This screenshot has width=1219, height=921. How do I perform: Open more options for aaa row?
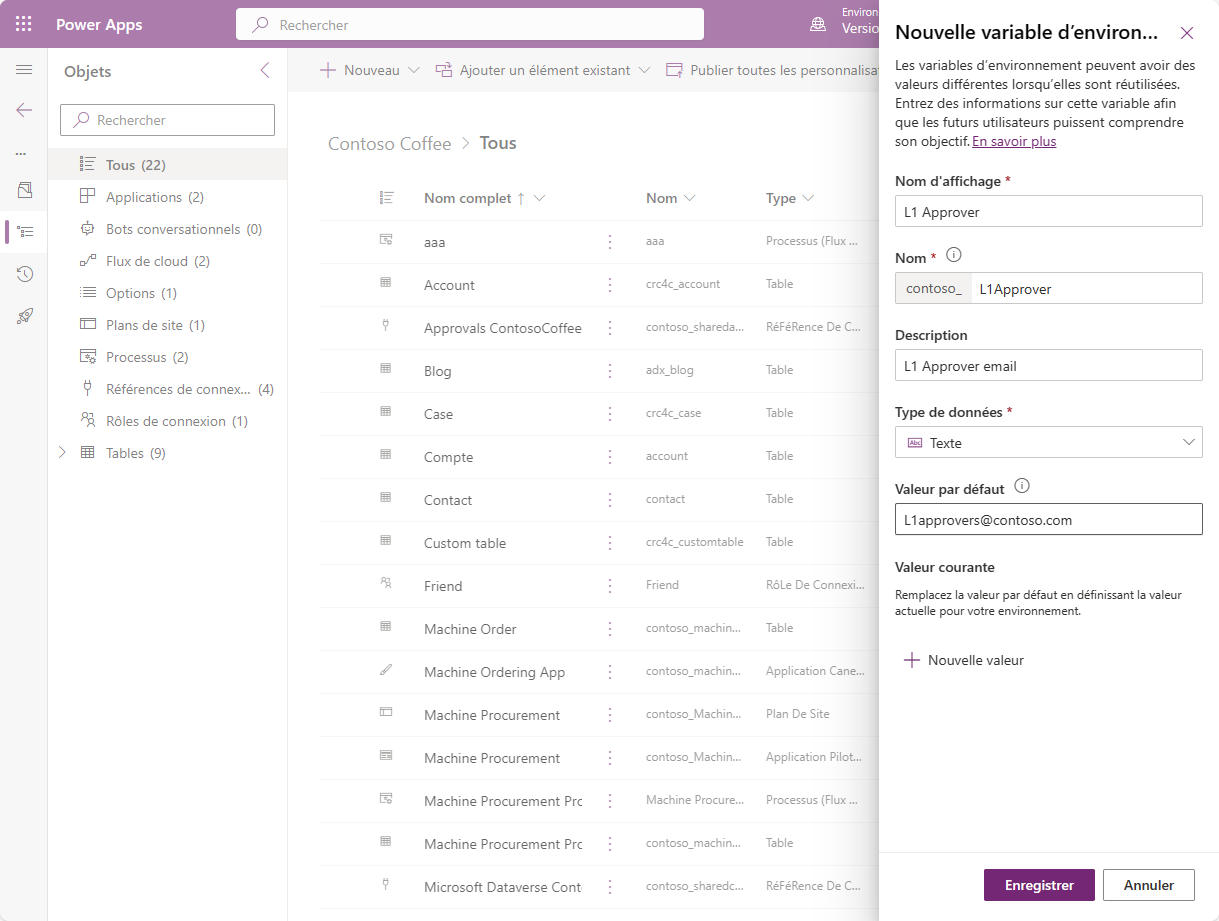(610, 242)
